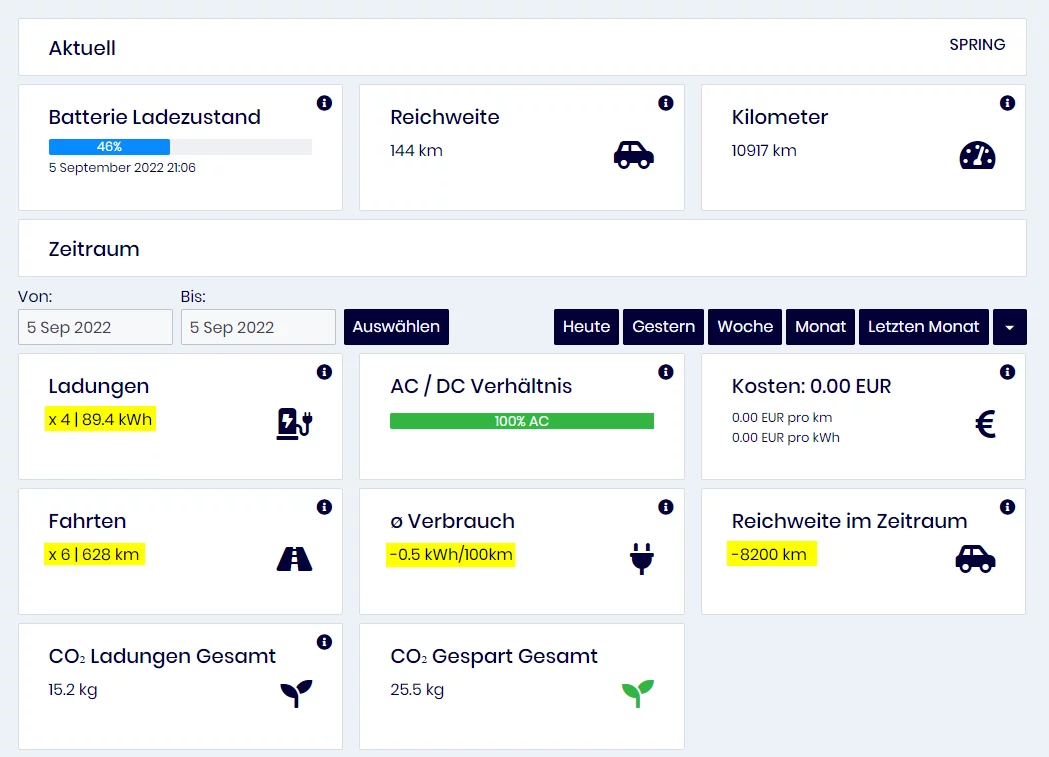Click the car icon in Reichweite im Zeitraum
The width and height of the screenshot is (1049, 757).
(975, 559)
